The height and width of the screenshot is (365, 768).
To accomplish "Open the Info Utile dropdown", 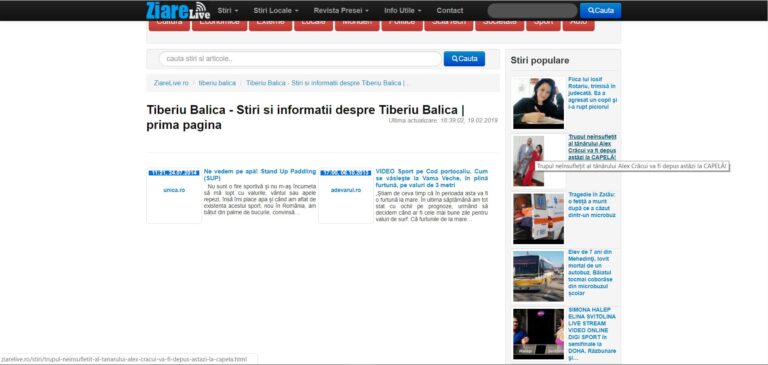I will coord(403,10).
